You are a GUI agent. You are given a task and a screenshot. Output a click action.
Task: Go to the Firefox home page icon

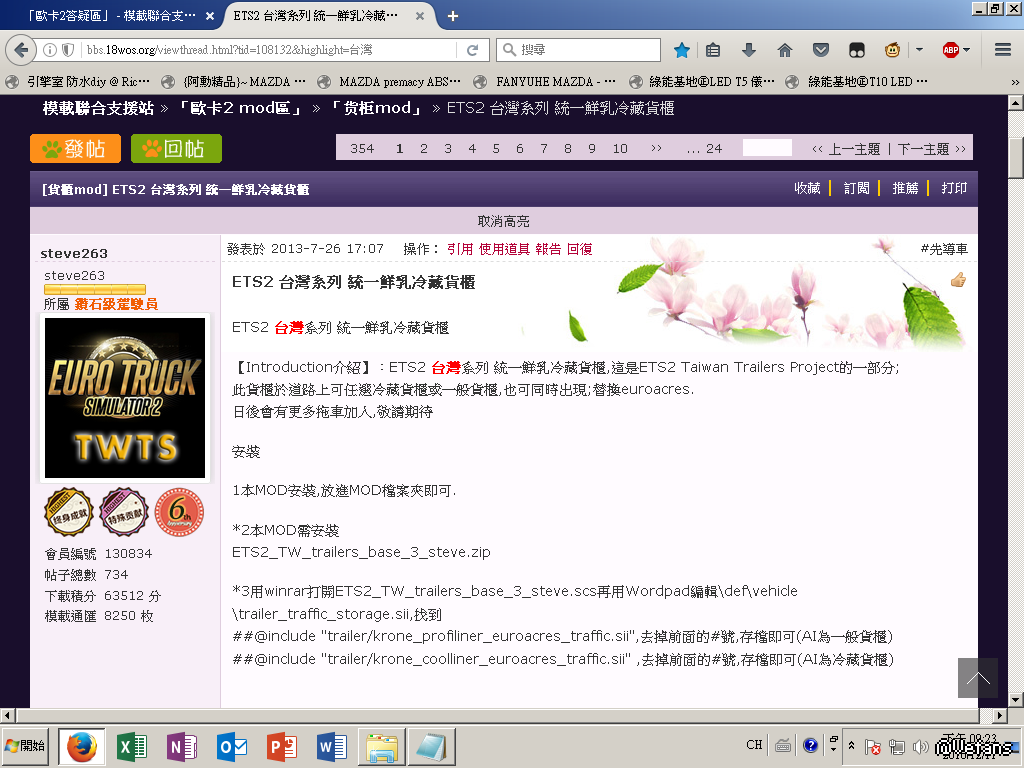[785, 50]
